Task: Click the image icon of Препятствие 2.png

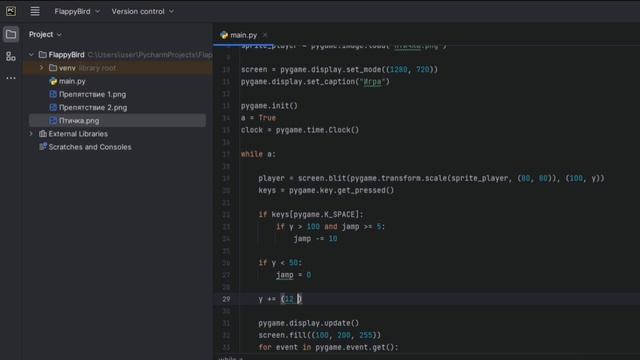Action: pyautogui.click(x=53, y=107)
